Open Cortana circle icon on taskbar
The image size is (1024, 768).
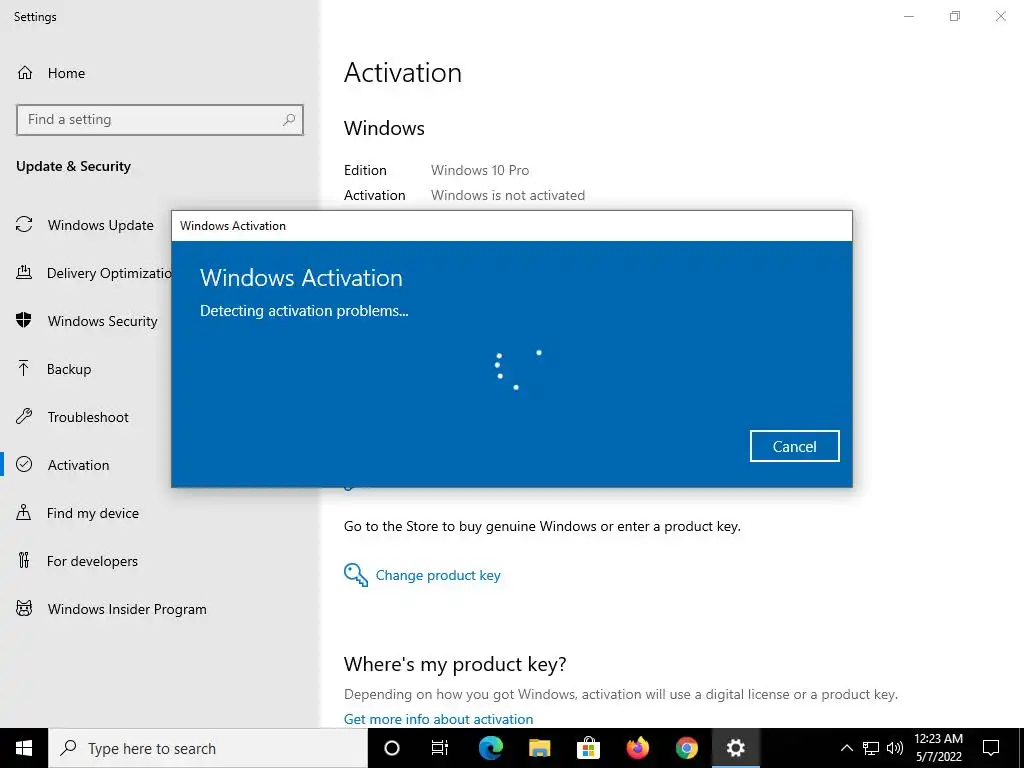392,748
